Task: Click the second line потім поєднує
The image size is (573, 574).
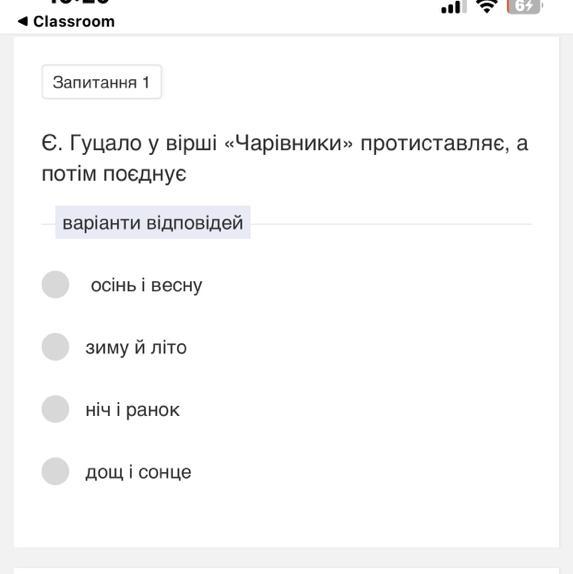Action: coord(114,174)
